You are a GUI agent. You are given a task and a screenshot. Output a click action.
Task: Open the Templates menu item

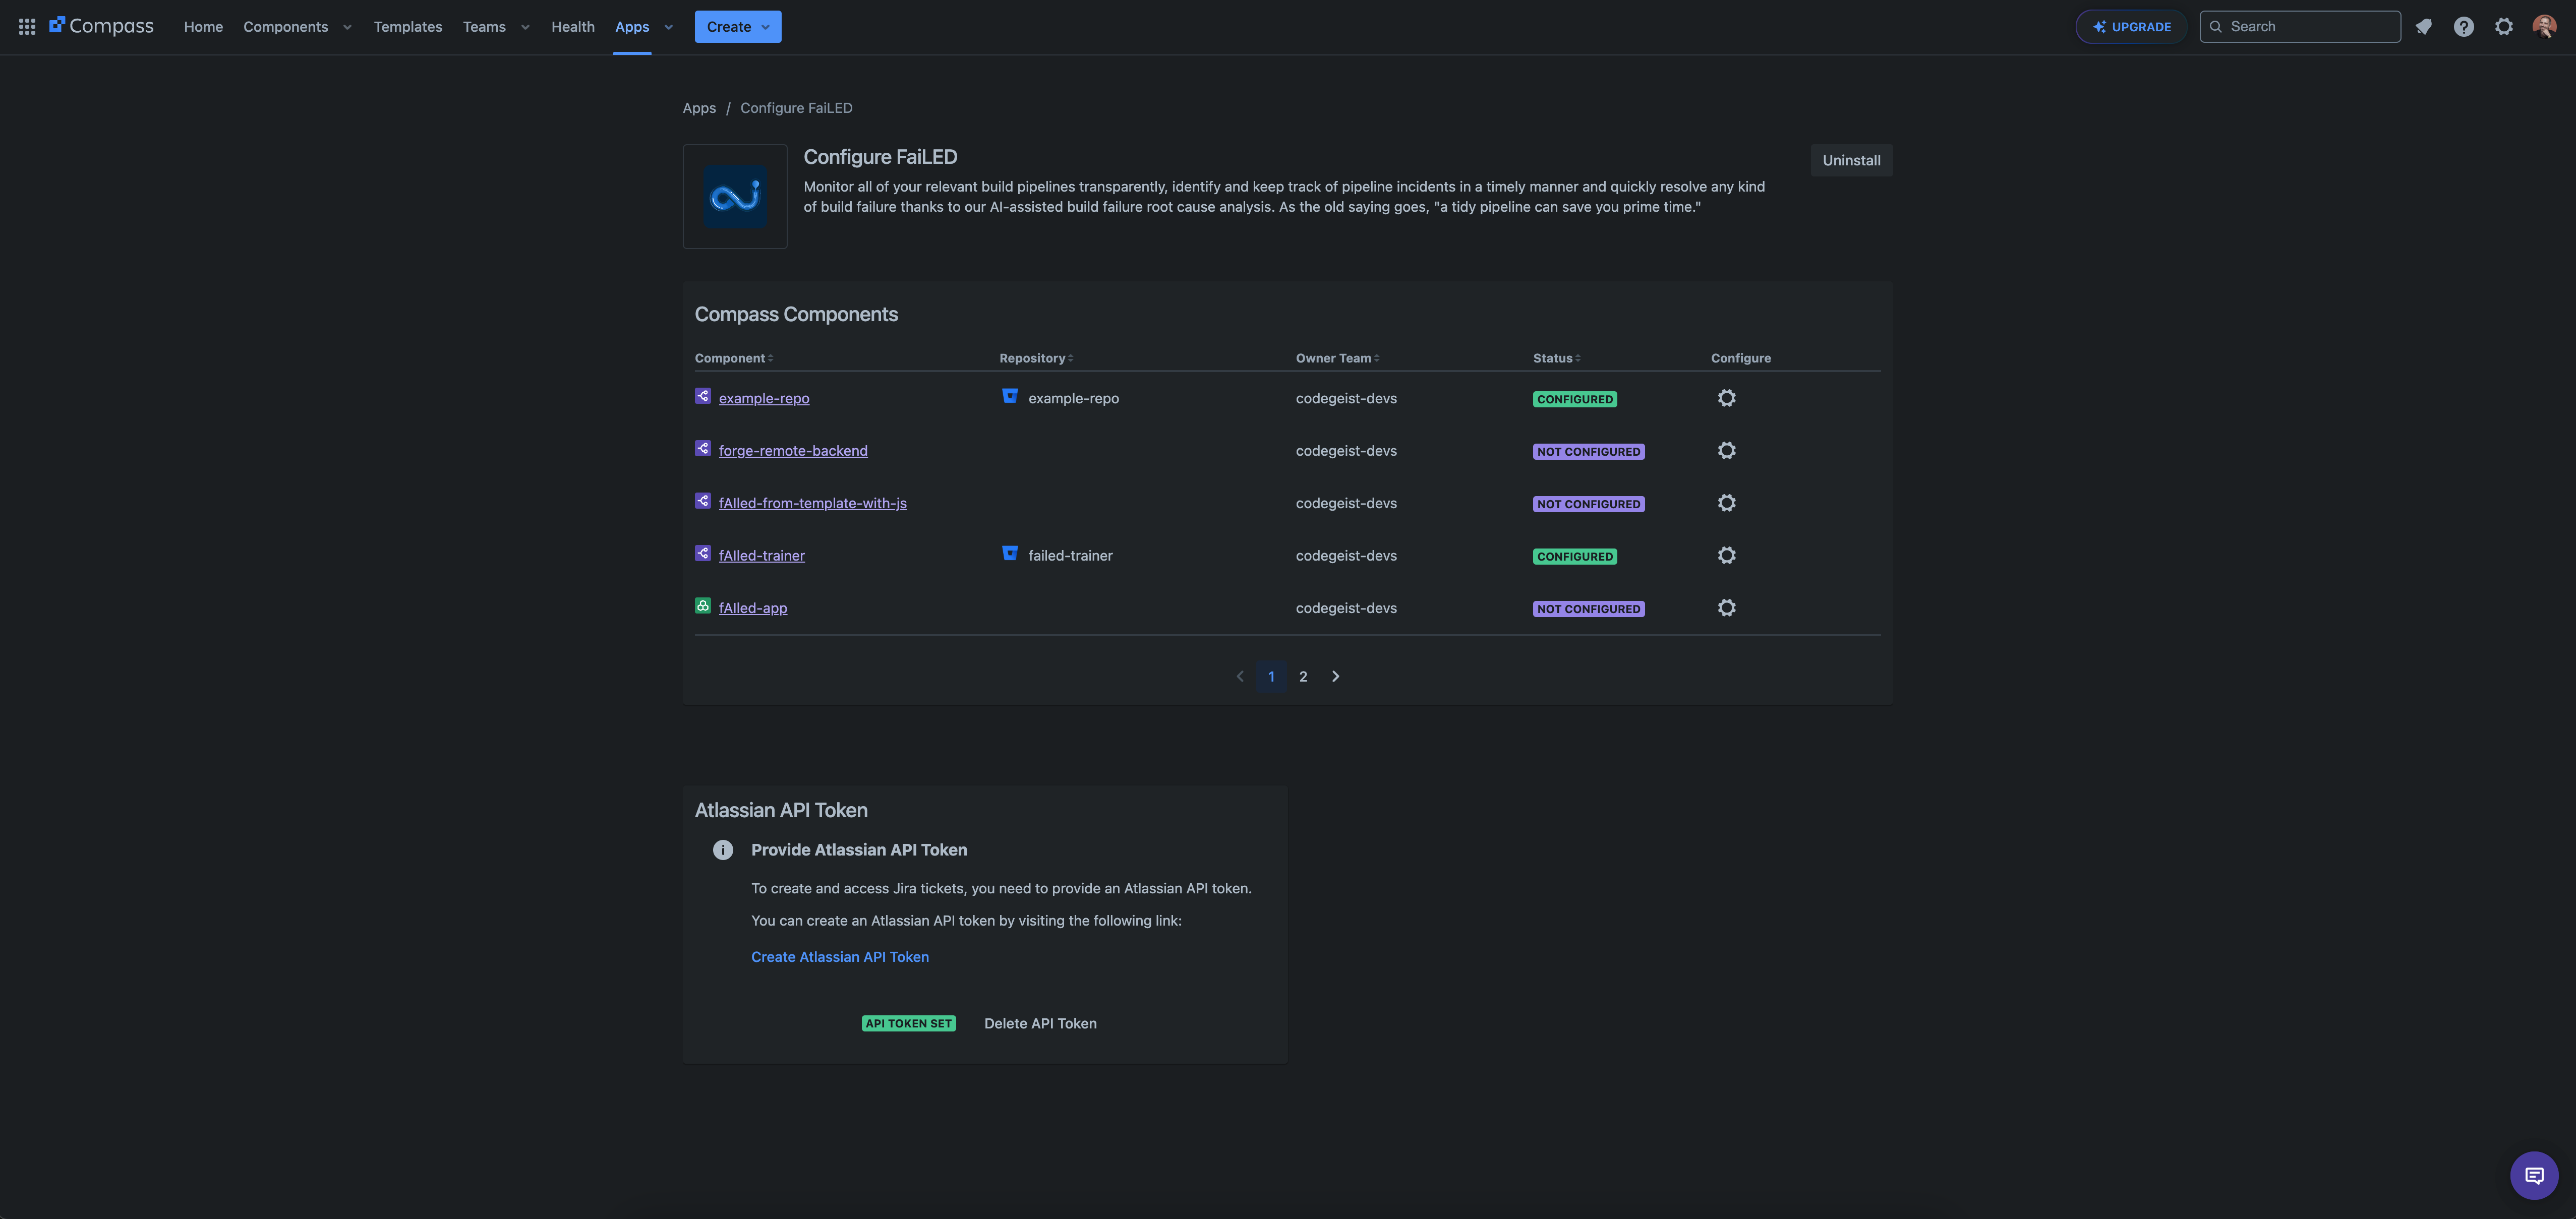407,27
